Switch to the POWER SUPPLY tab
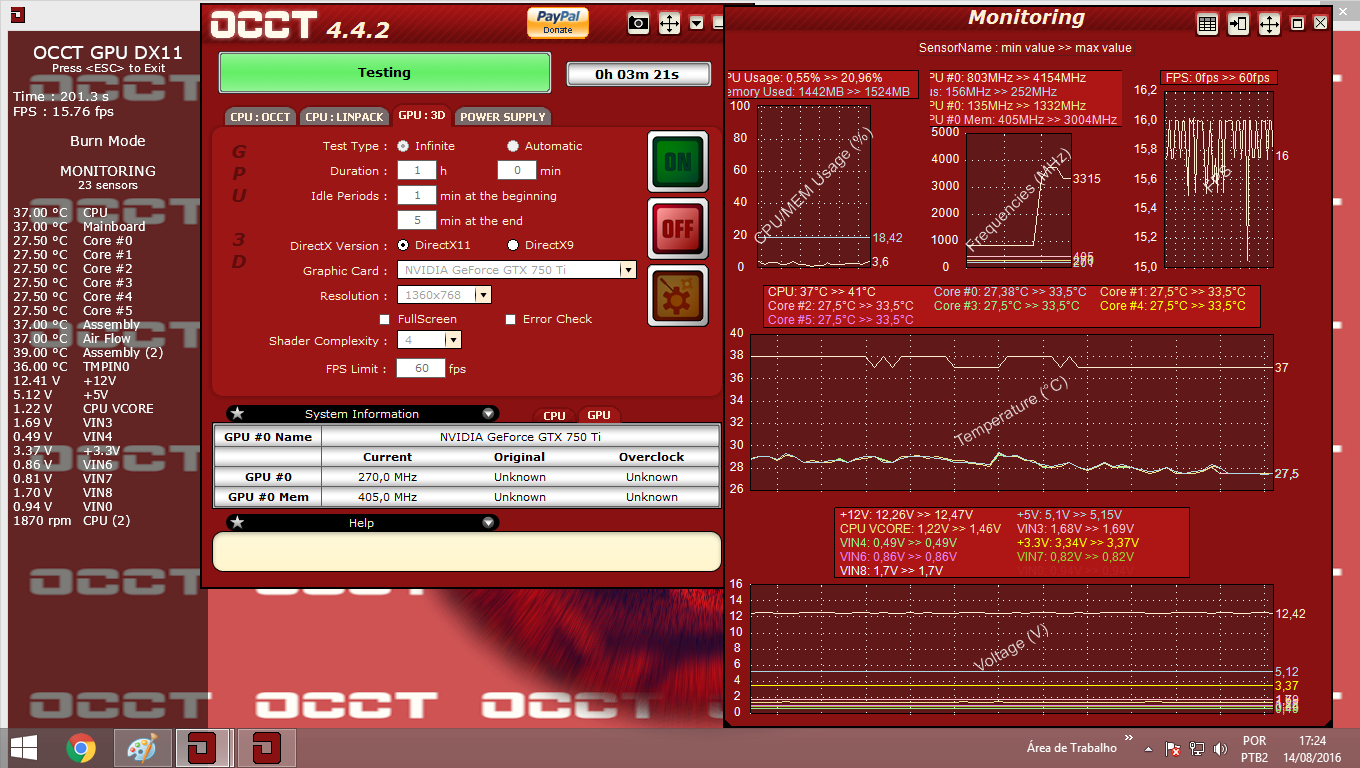Image resolution: width=1360 pixels, height=768 pixels. coord(502,117)
